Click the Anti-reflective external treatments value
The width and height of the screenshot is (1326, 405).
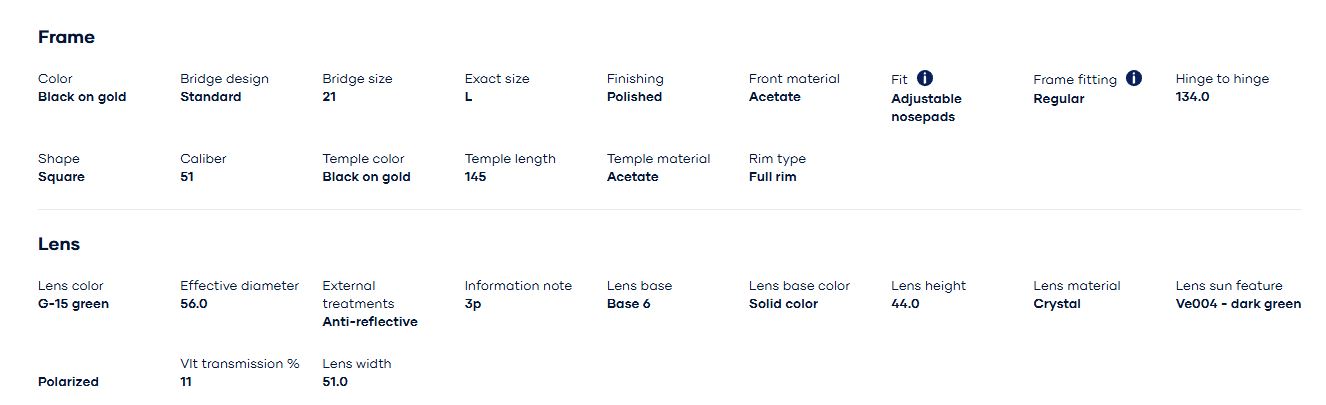tap(370, 322)
